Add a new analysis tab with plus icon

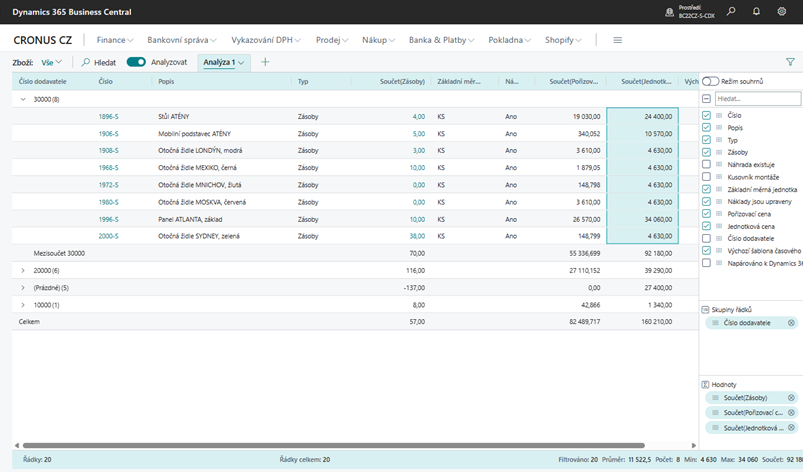265,62
